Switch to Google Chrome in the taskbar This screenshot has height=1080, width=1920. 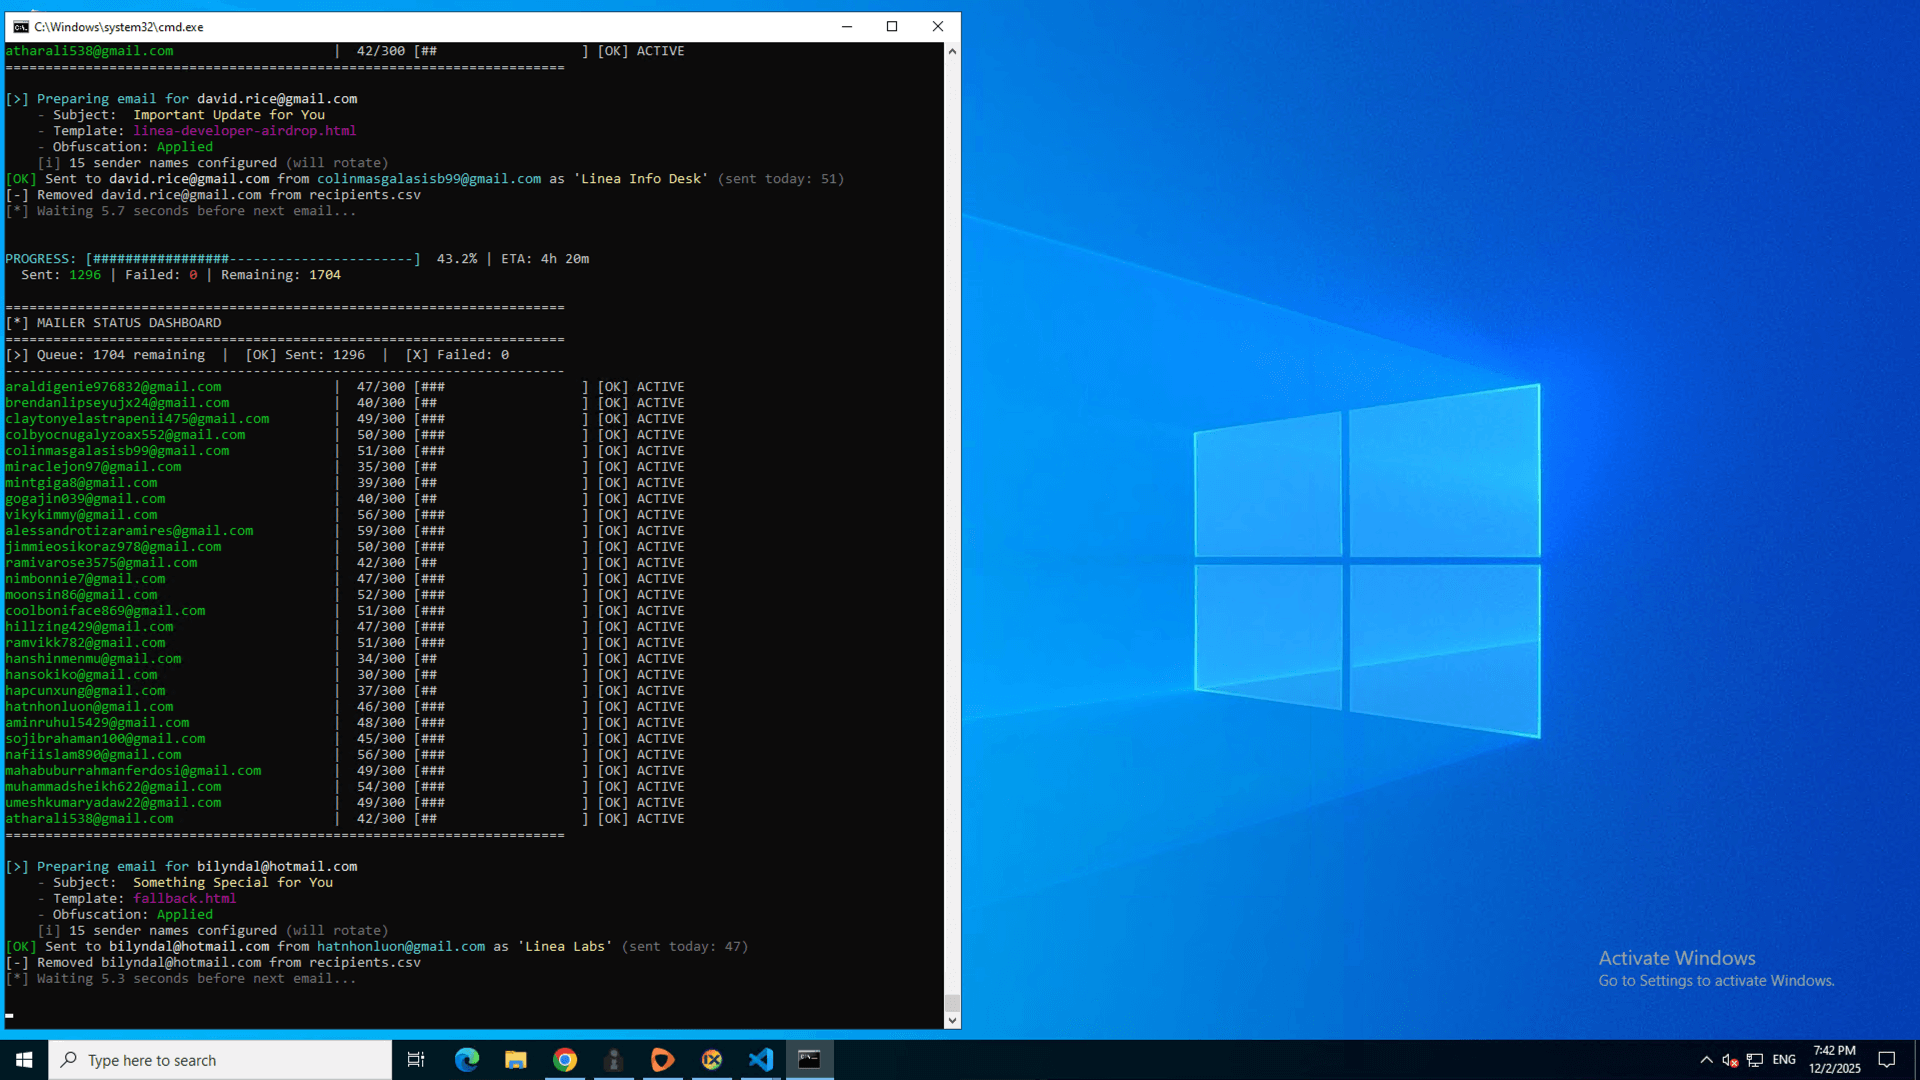pyautogui.click(x=565, y=1060)
